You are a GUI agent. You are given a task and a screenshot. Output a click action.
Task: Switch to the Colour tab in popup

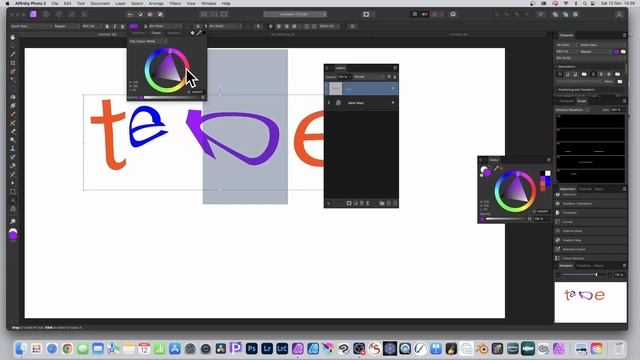click(156, 33)
